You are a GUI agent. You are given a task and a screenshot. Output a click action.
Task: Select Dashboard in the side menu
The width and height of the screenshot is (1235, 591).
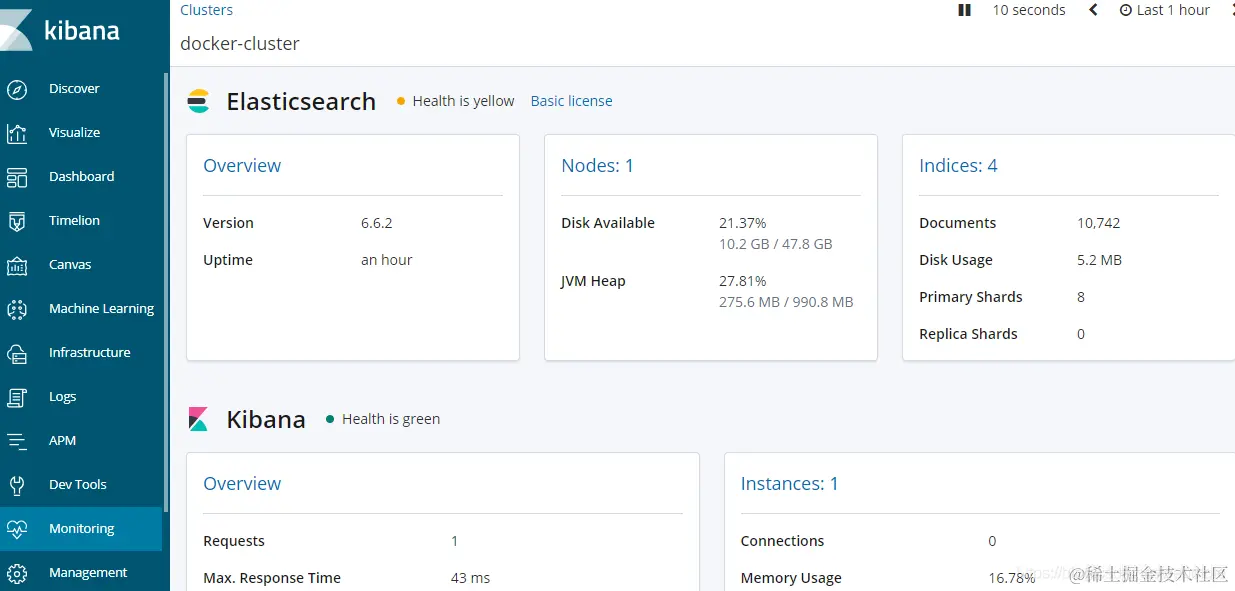[82, 177]
